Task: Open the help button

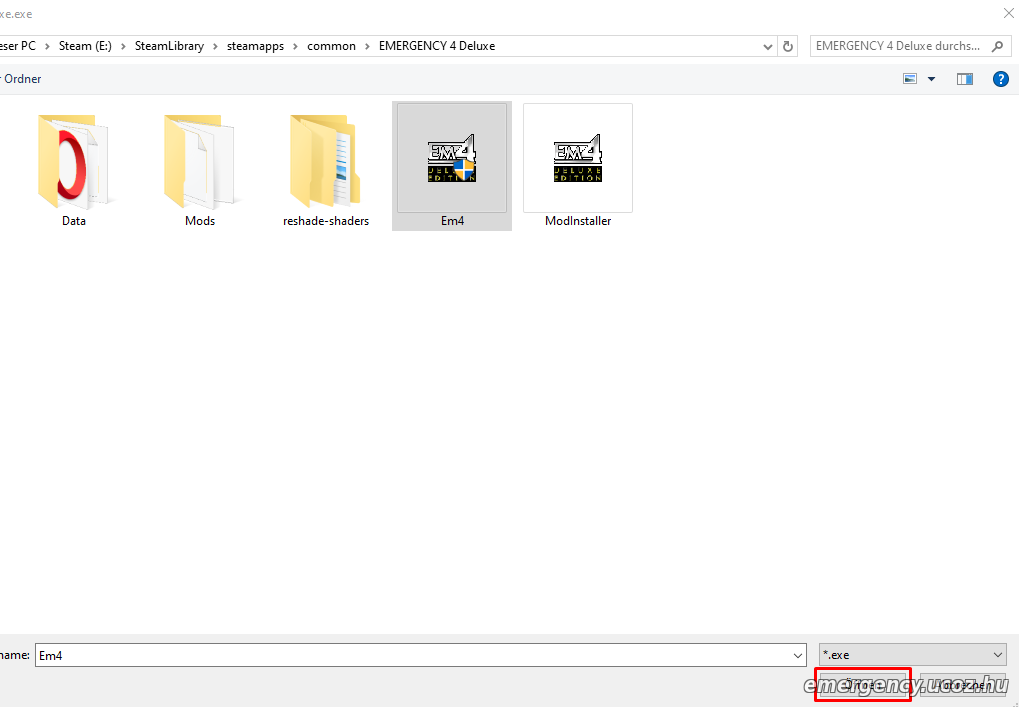Action: (1001, 79)
